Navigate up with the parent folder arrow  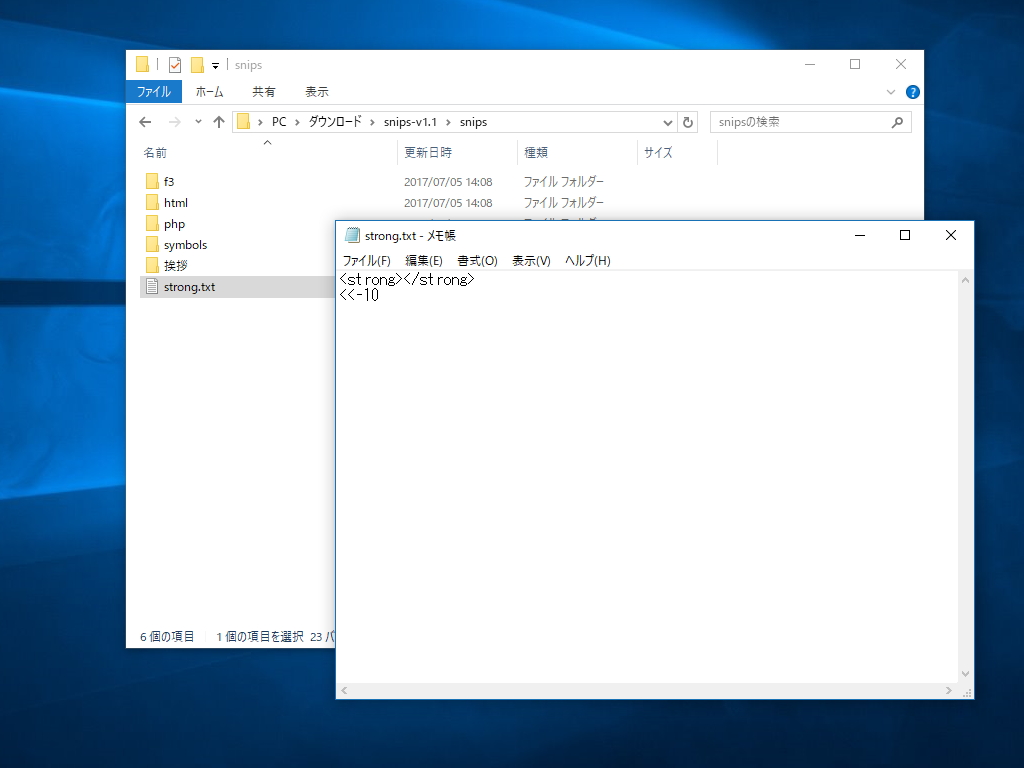218,121
